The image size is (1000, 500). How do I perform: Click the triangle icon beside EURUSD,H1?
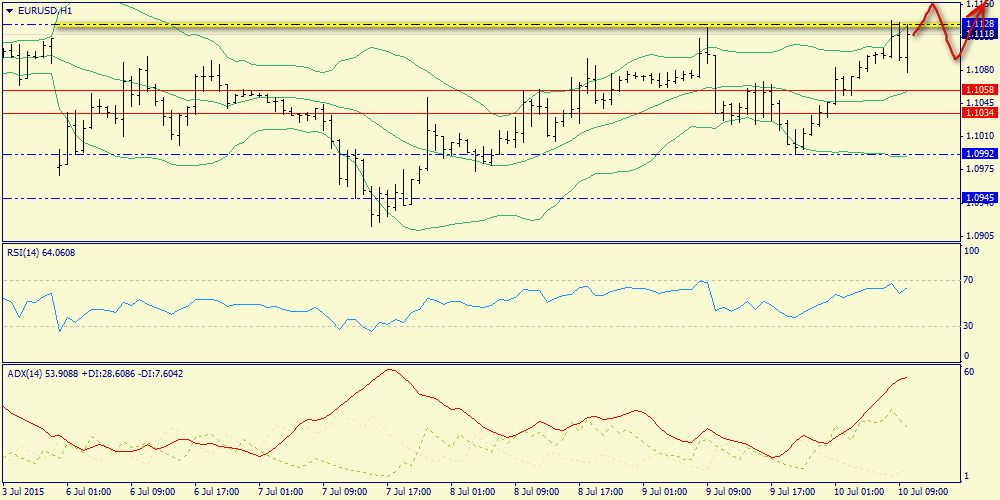pos(7,9)
